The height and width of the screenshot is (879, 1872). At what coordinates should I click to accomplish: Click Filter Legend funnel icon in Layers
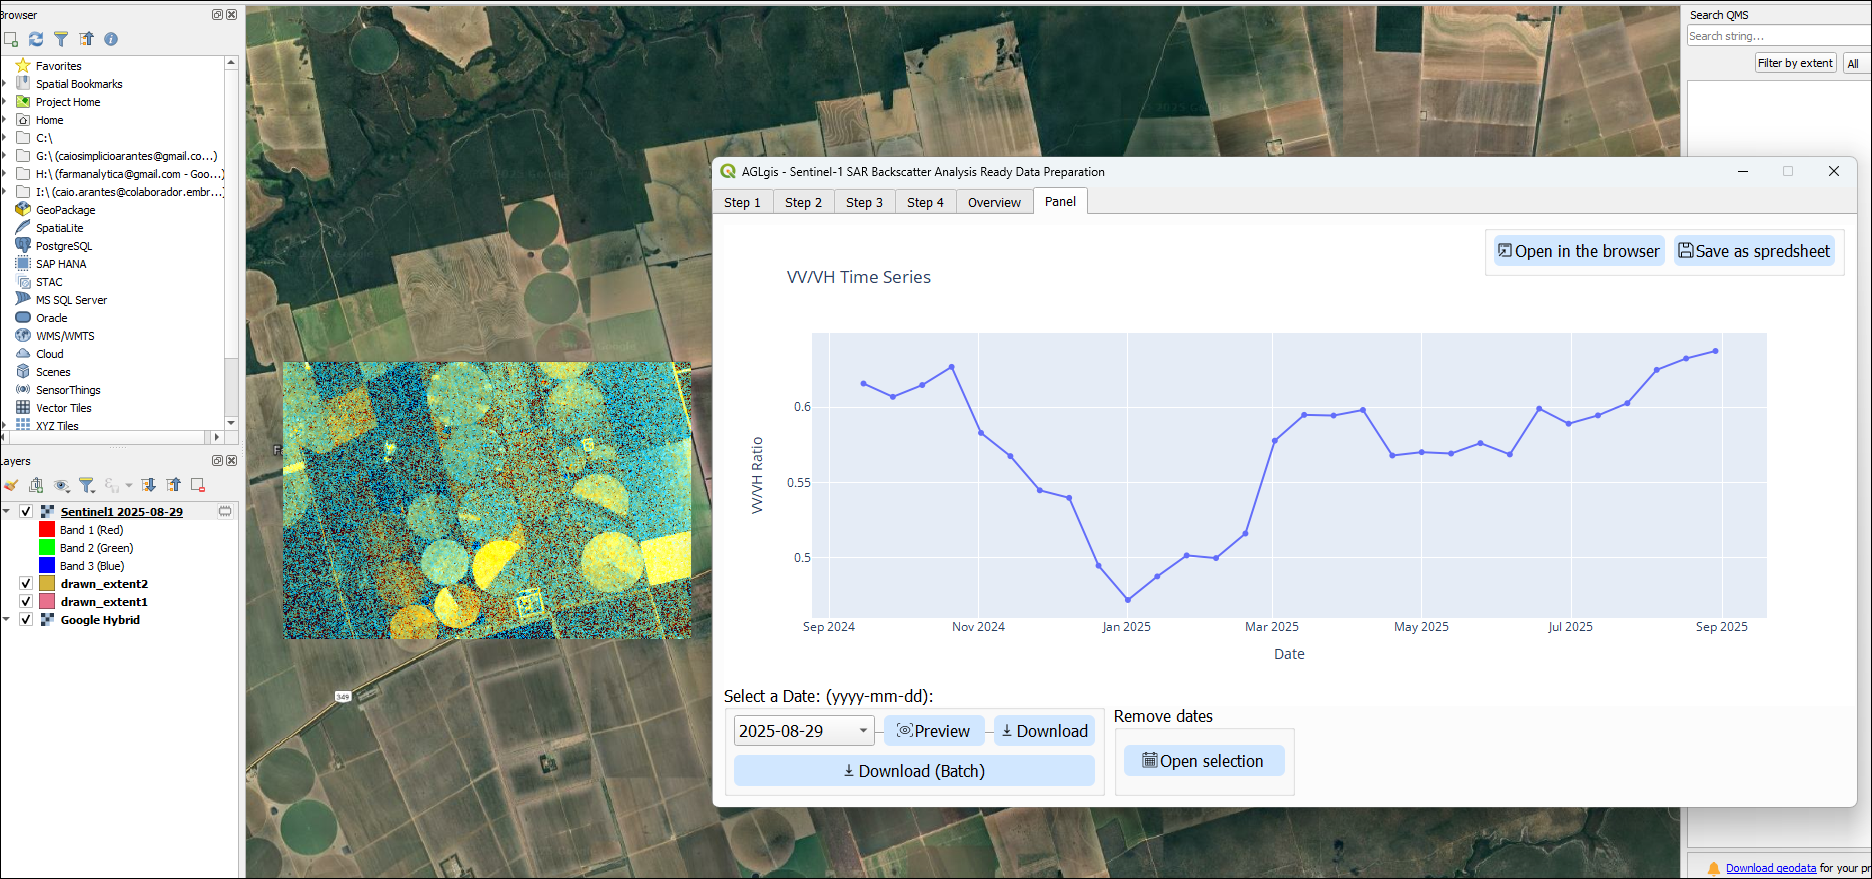(87, 485)
